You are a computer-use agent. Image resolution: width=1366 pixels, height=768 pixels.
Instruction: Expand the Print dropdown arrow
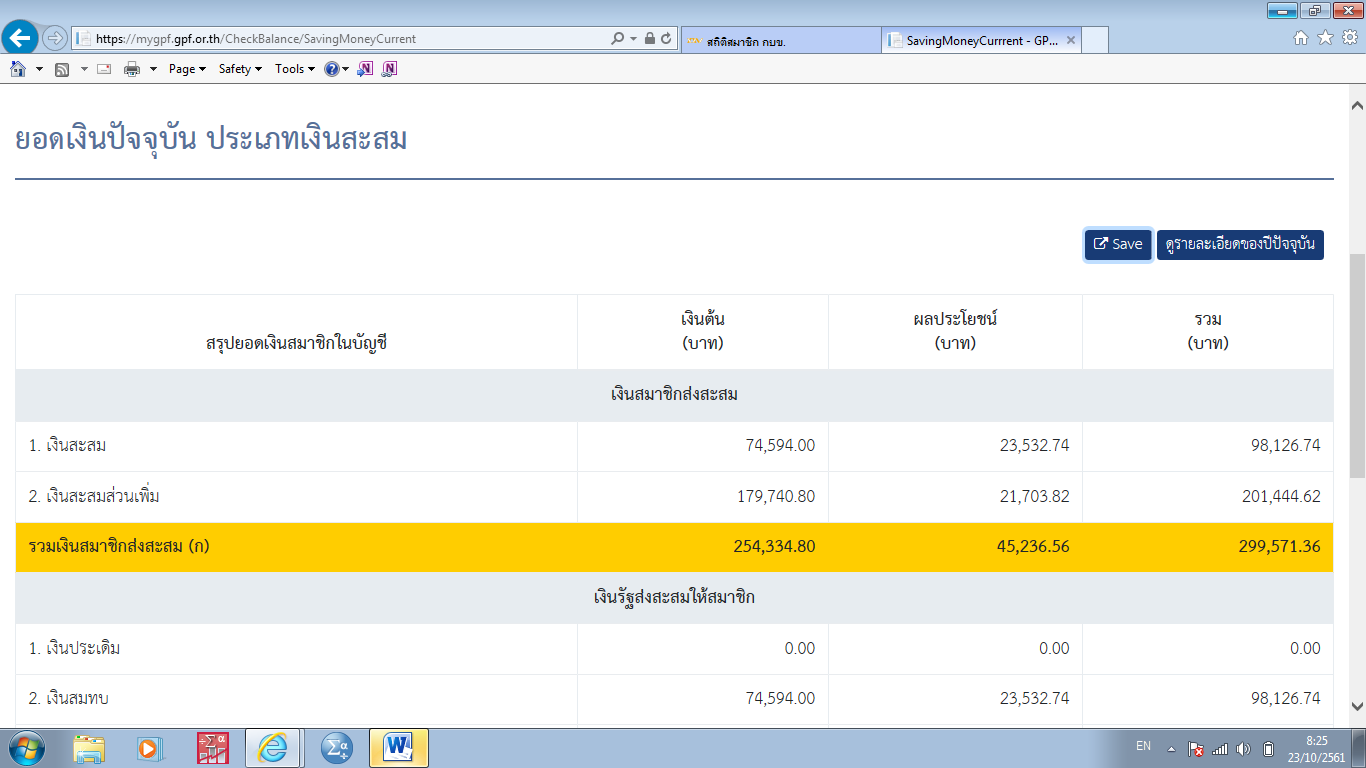click(x=153, y=69)
